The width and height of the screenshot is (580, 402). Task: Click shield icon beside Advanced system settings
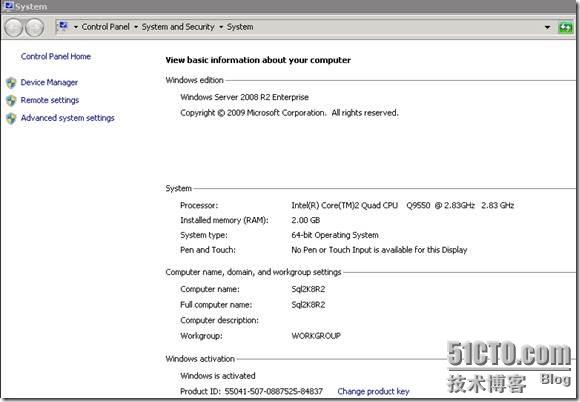[11, 118]
